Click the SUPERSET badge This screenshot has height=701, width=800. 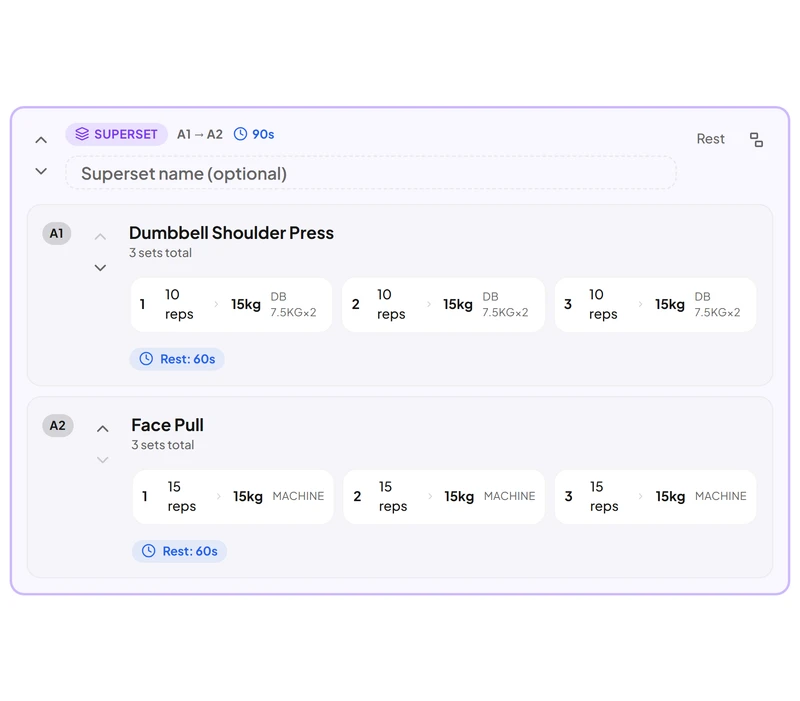pyautogui.click(x=116, y=134)
